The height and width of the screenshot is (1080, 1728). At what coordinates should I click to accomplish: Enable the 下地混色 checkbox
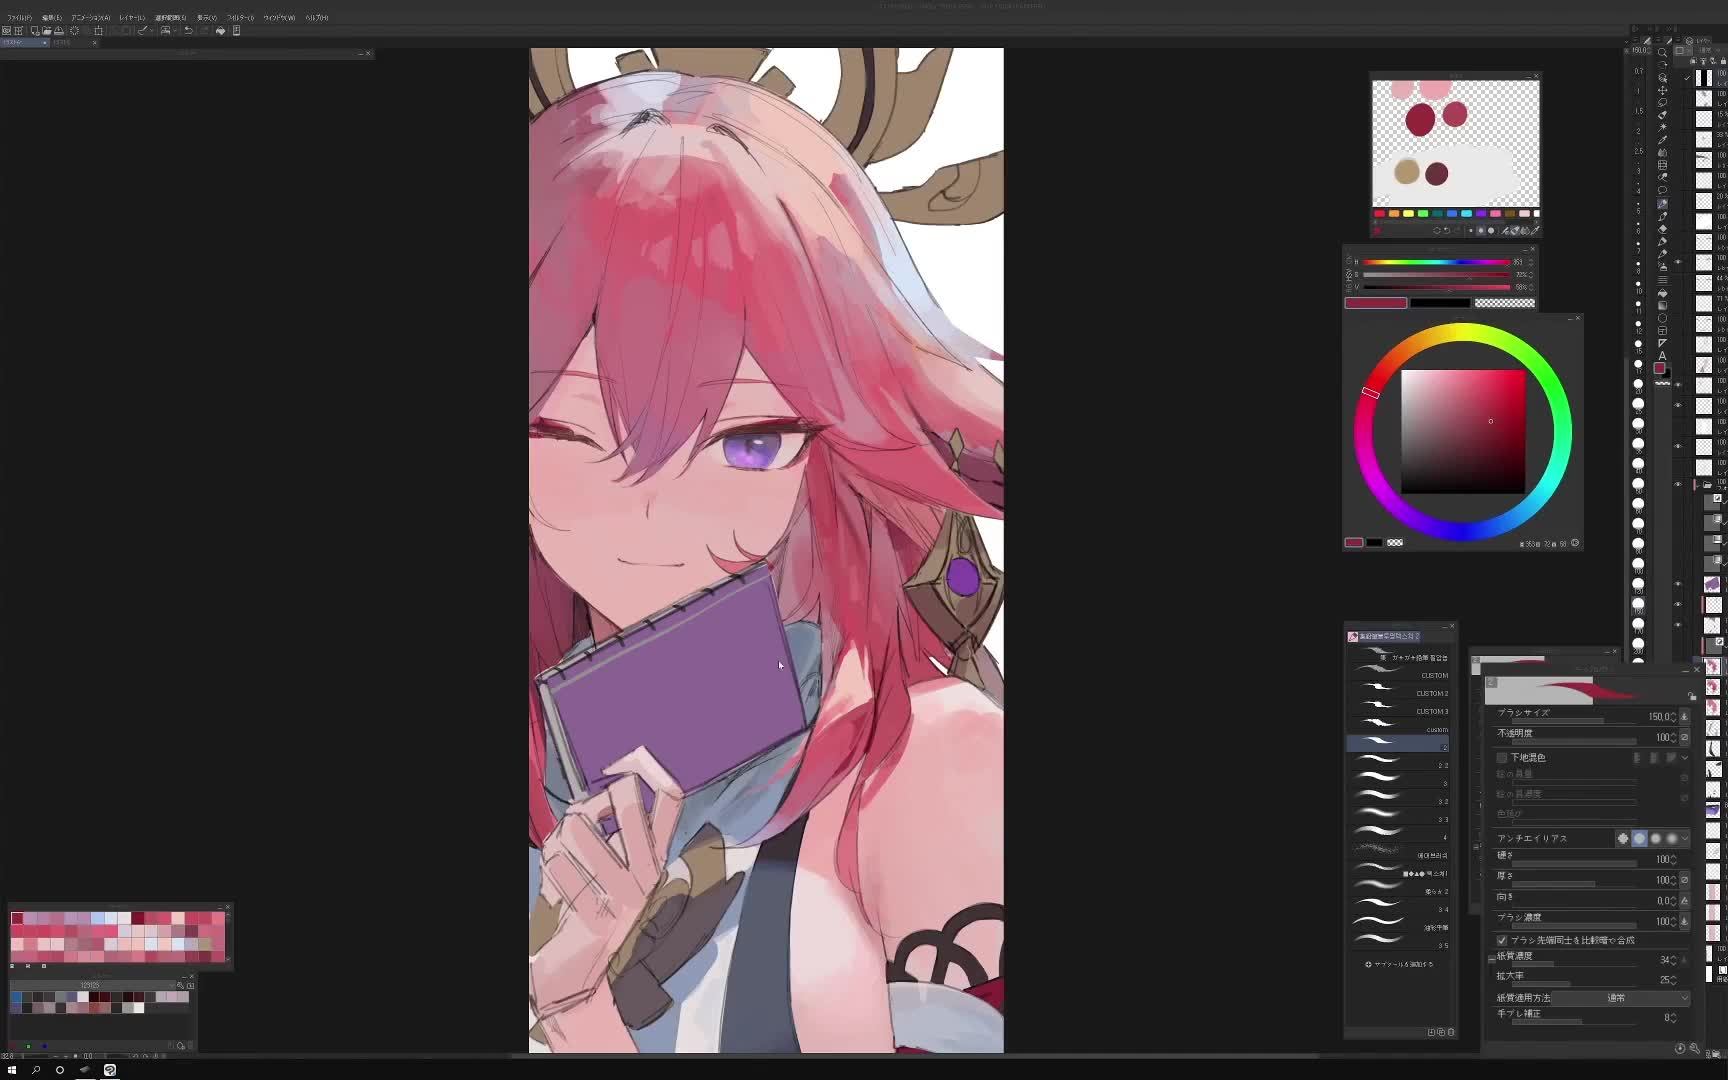tap(1501, 758)
